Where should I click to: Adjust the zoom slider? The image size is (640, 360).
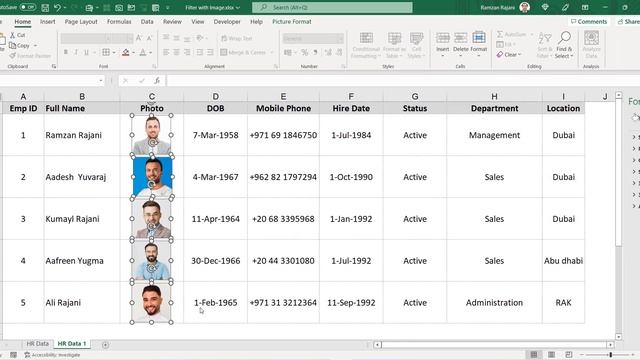611,355
